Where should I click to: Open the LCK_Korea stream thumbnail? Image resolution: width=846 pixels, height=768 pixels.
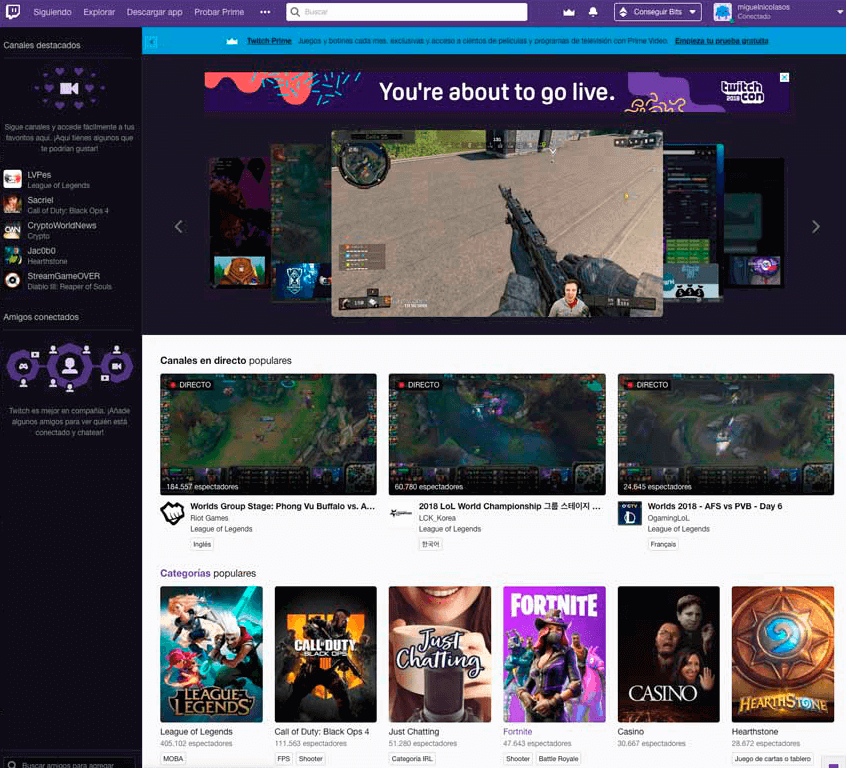point(497,434)
